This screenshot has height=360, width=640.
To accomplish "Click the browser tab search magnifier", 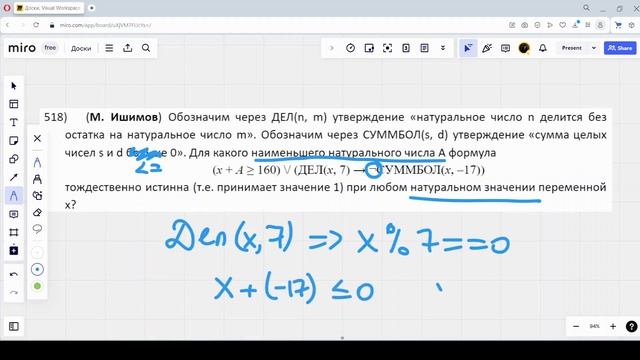I will pyautogui.click(x=587, y=8).
